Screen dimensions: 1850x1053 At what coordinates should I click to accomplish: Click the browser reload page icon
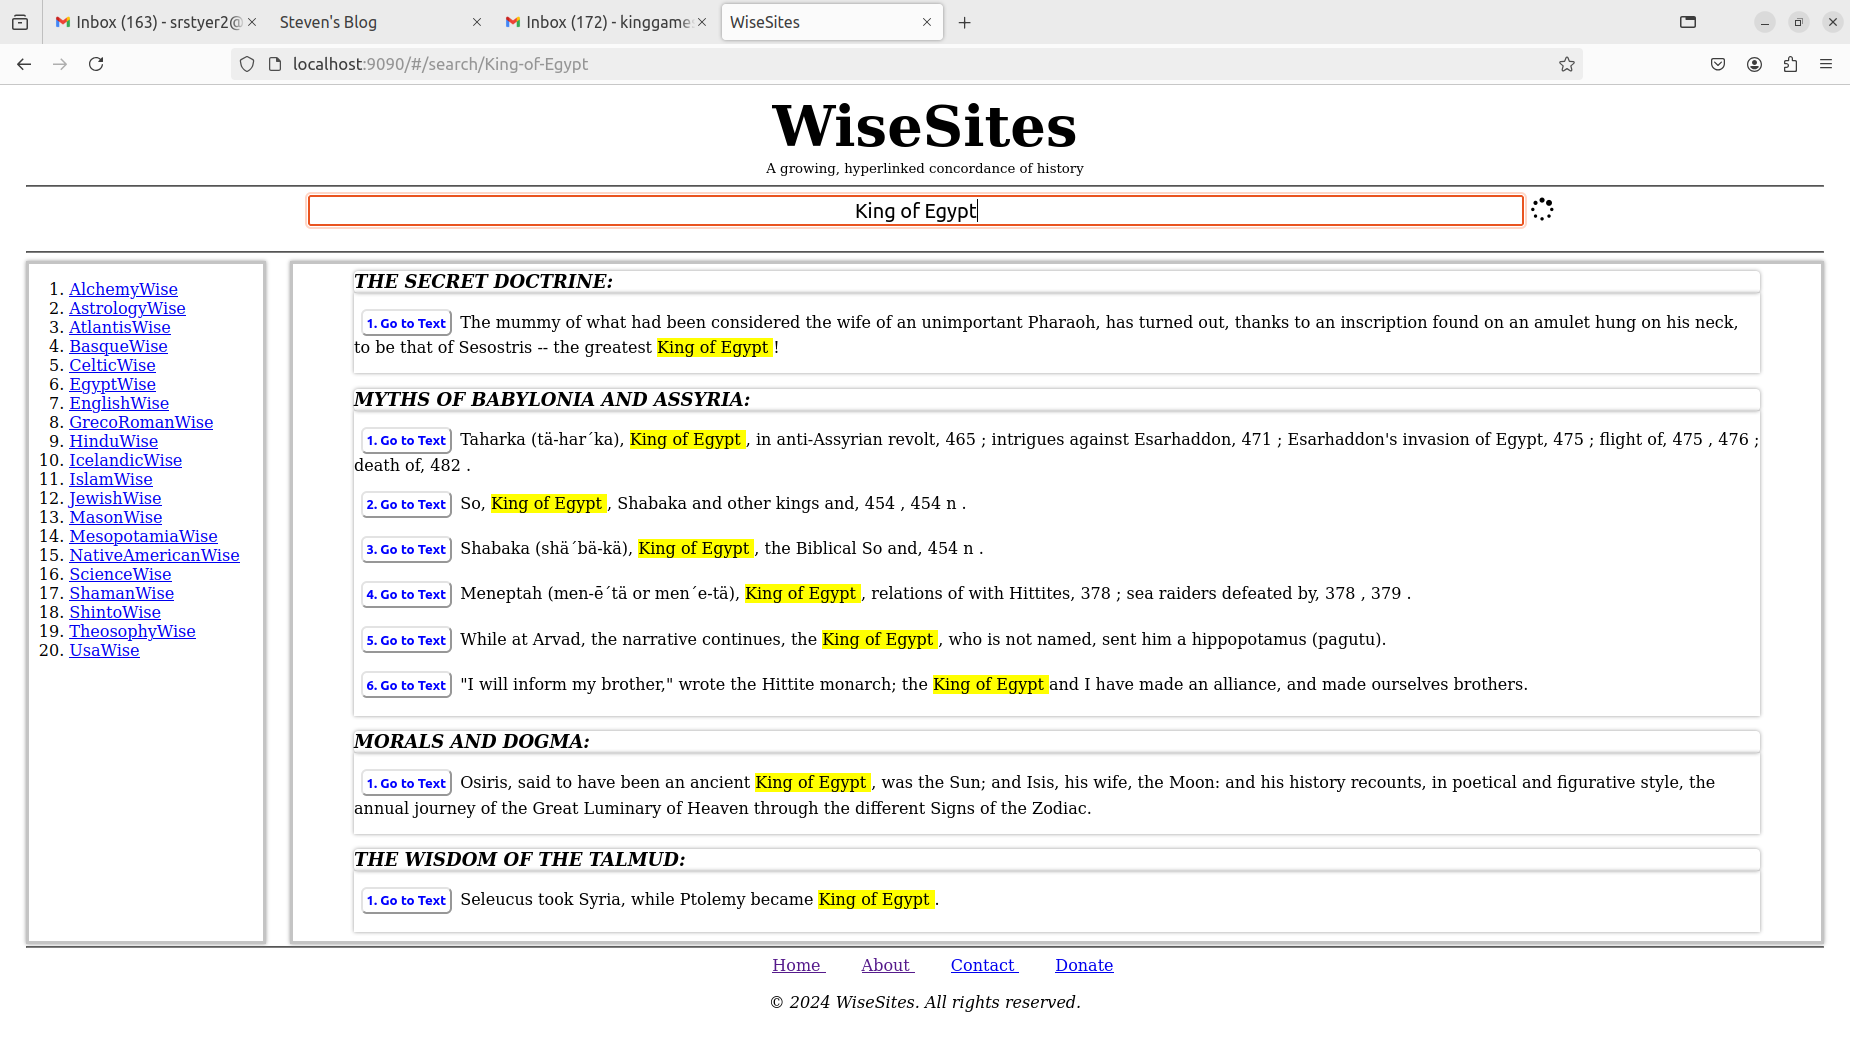tap(96, 64)
